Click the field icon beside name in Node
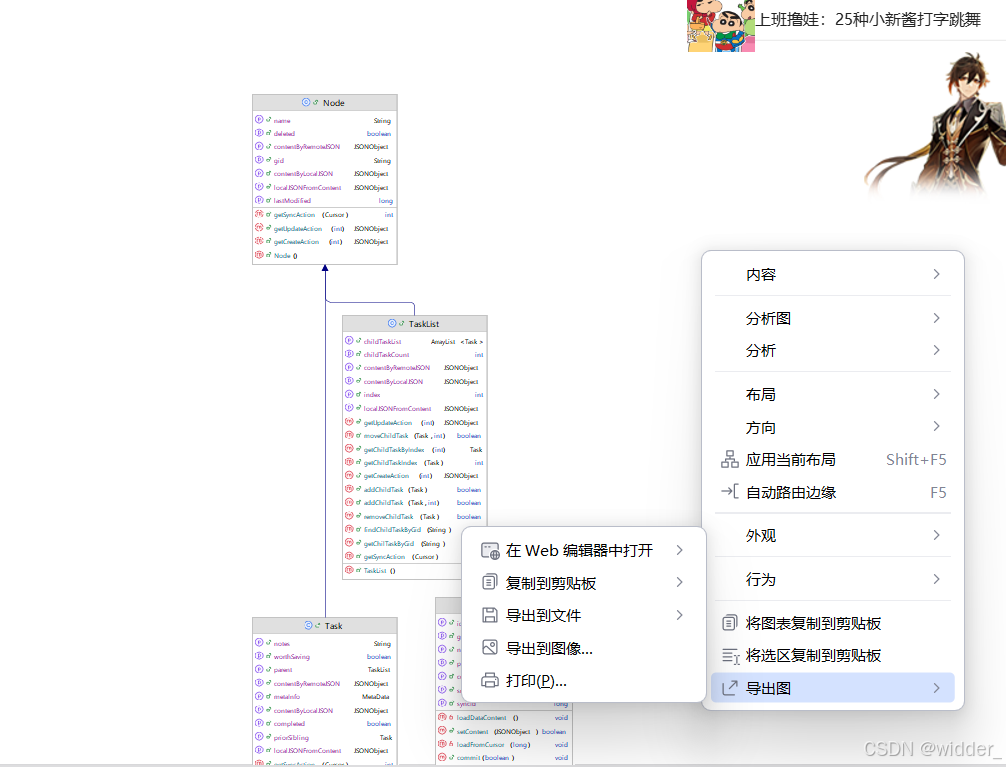The width and height of the screenshot is (1006, 767). (259, 120)
